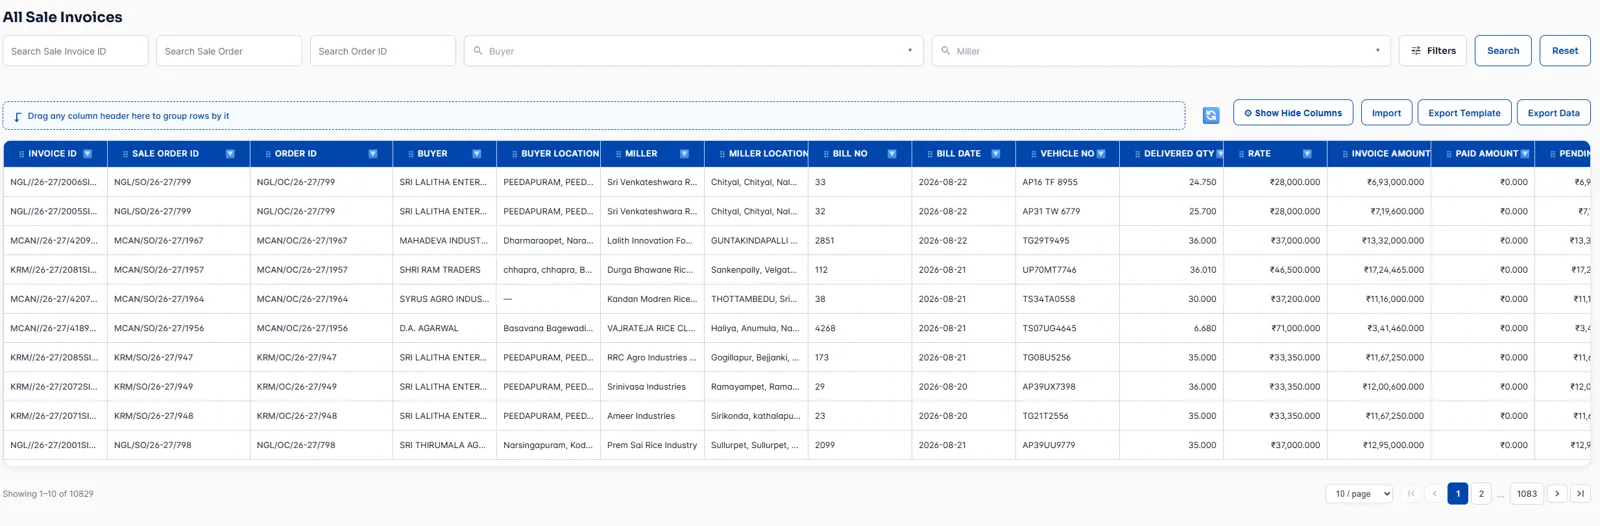Click the Import button
Image resolution: width=1600 pixels, height=526 pixels.
point(1386,113)
